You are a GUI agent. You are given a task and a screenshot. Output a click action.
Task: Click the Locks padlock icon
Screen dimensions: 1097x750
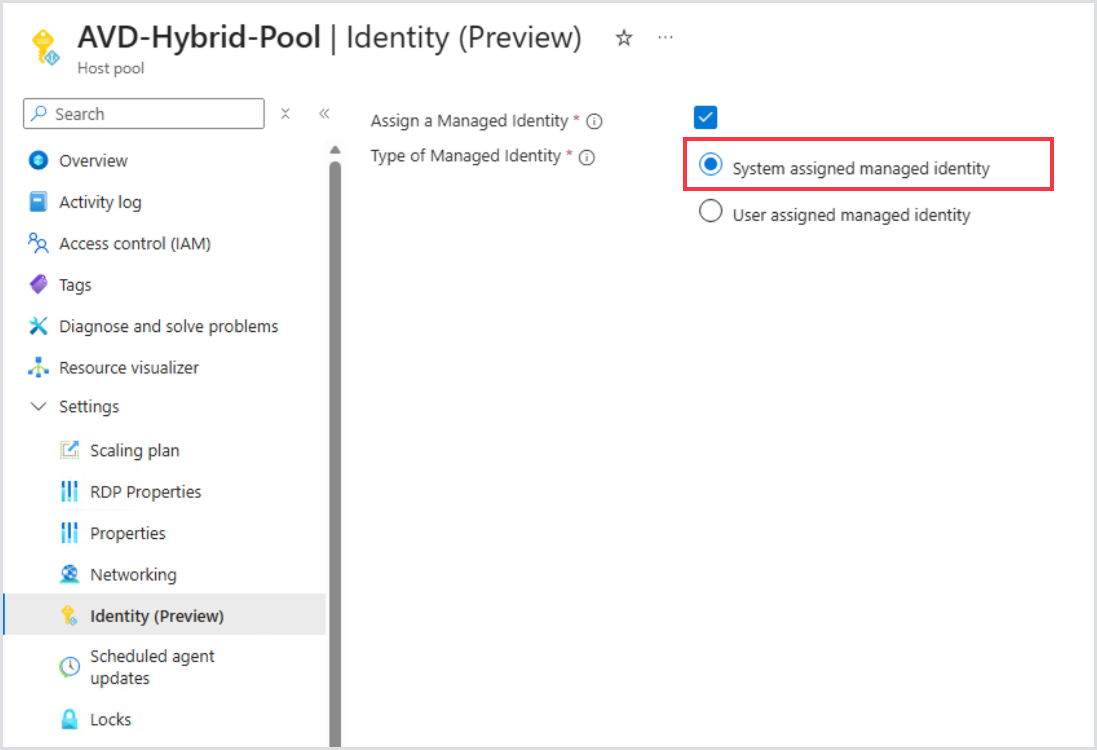69,719
